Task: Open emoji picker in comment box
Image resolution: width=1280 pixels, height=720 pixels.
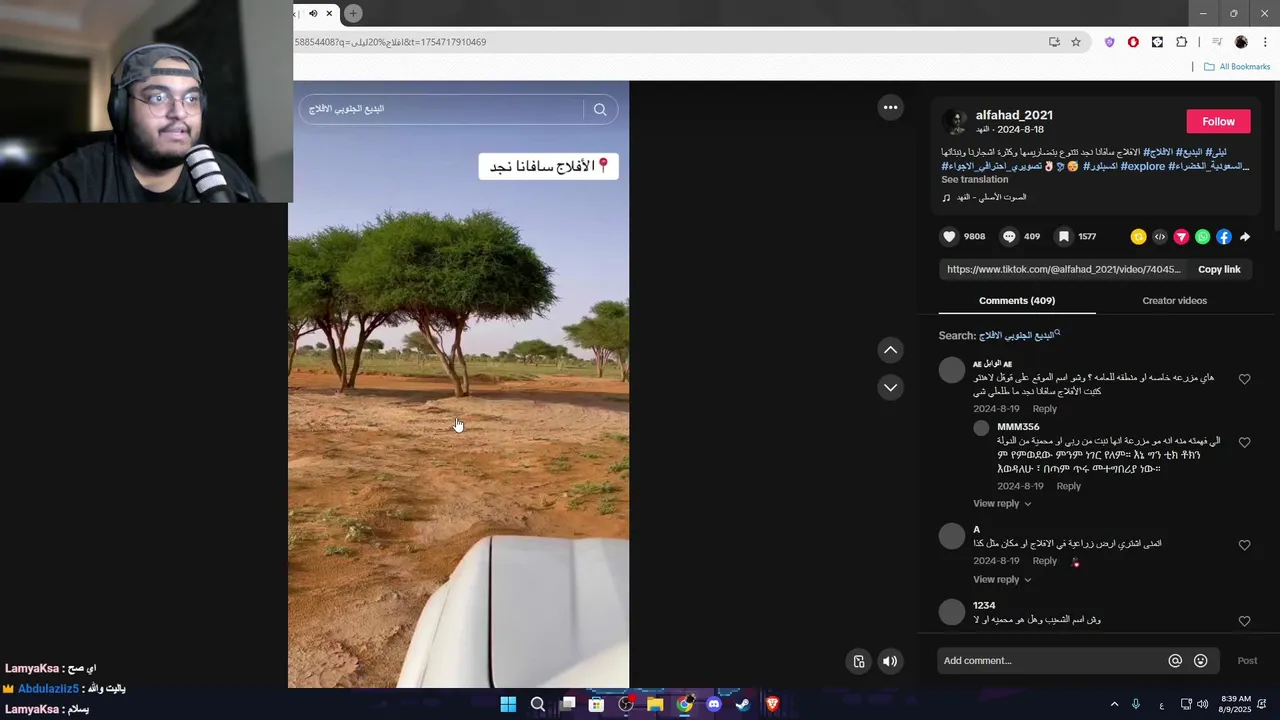Action: [1201, 661]
